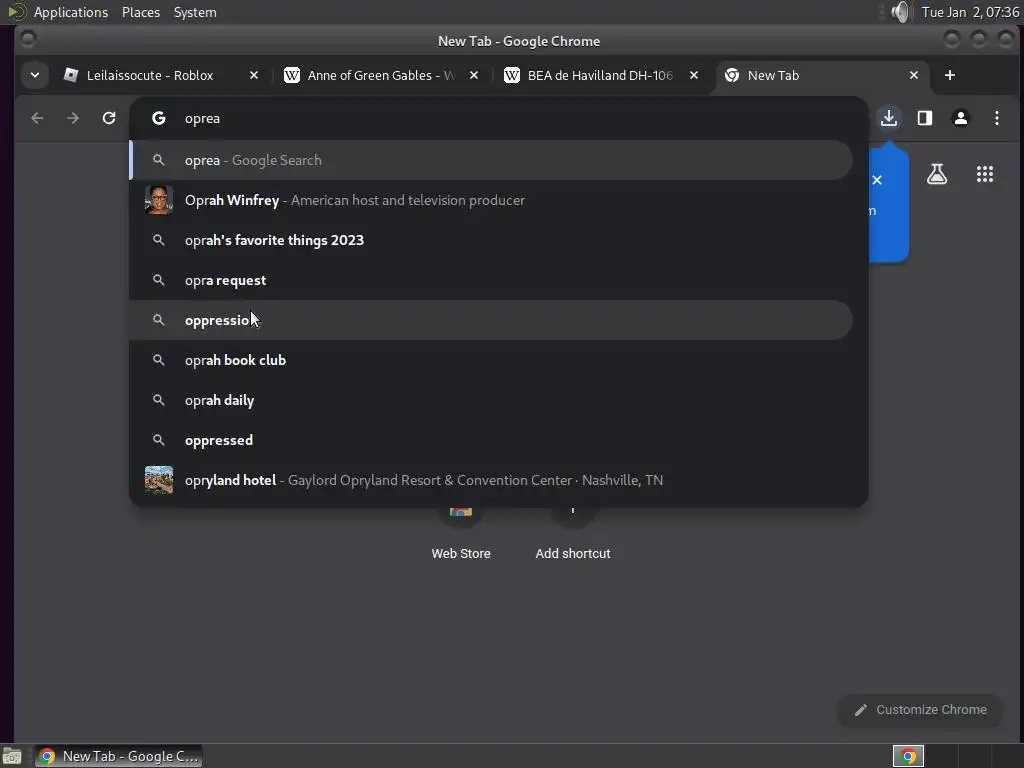The width and height of the screenshot is (1024, 768).
Task: Open the profile avatar icon
Action: [x=961, y=118]
